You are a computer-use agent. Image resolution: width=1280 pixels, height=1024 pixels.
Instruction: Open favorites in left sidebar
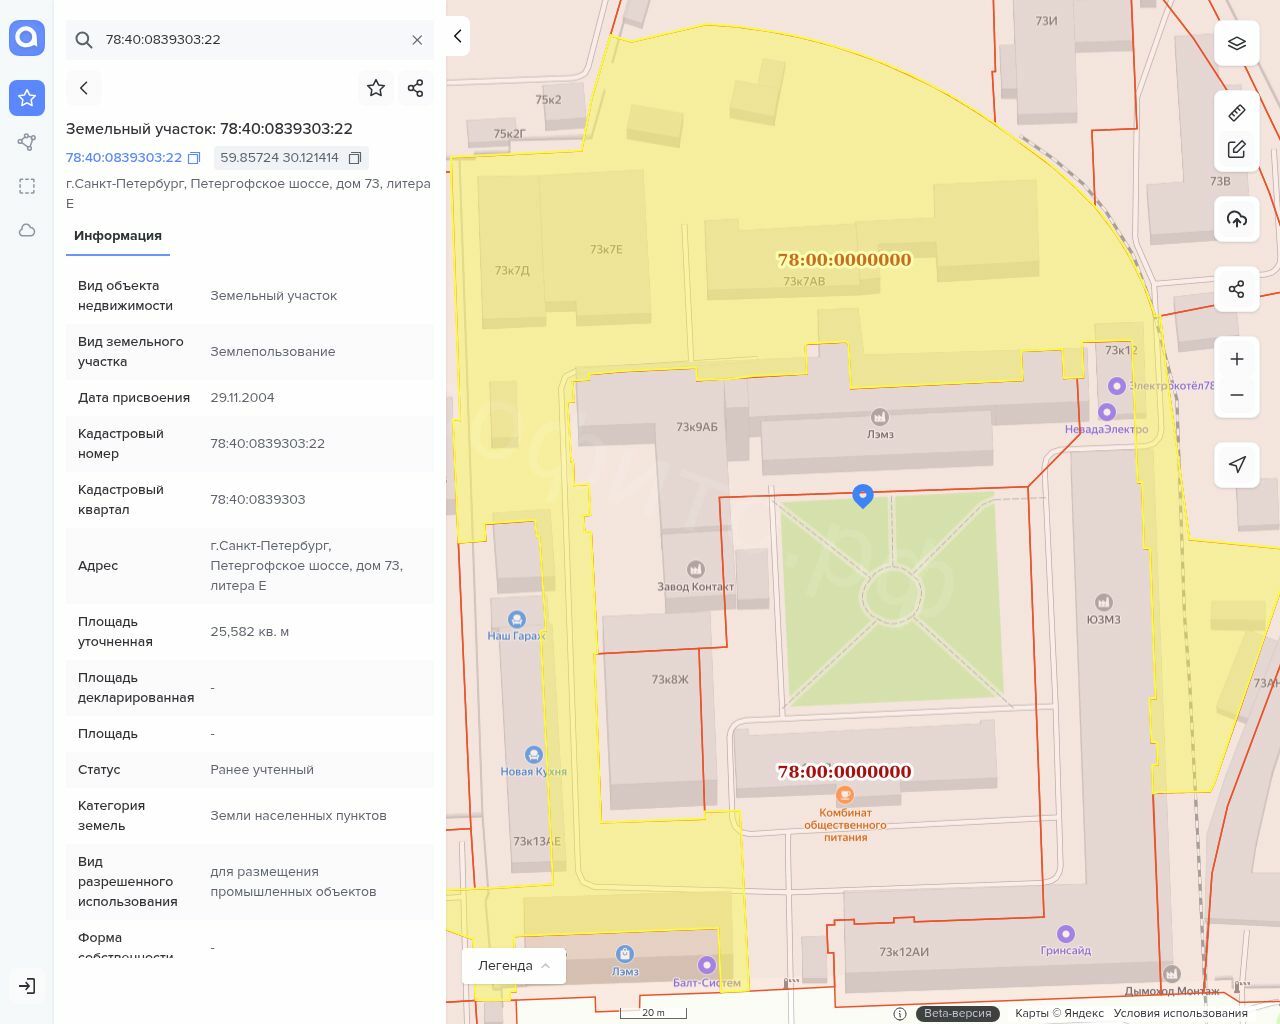point(27,98)
